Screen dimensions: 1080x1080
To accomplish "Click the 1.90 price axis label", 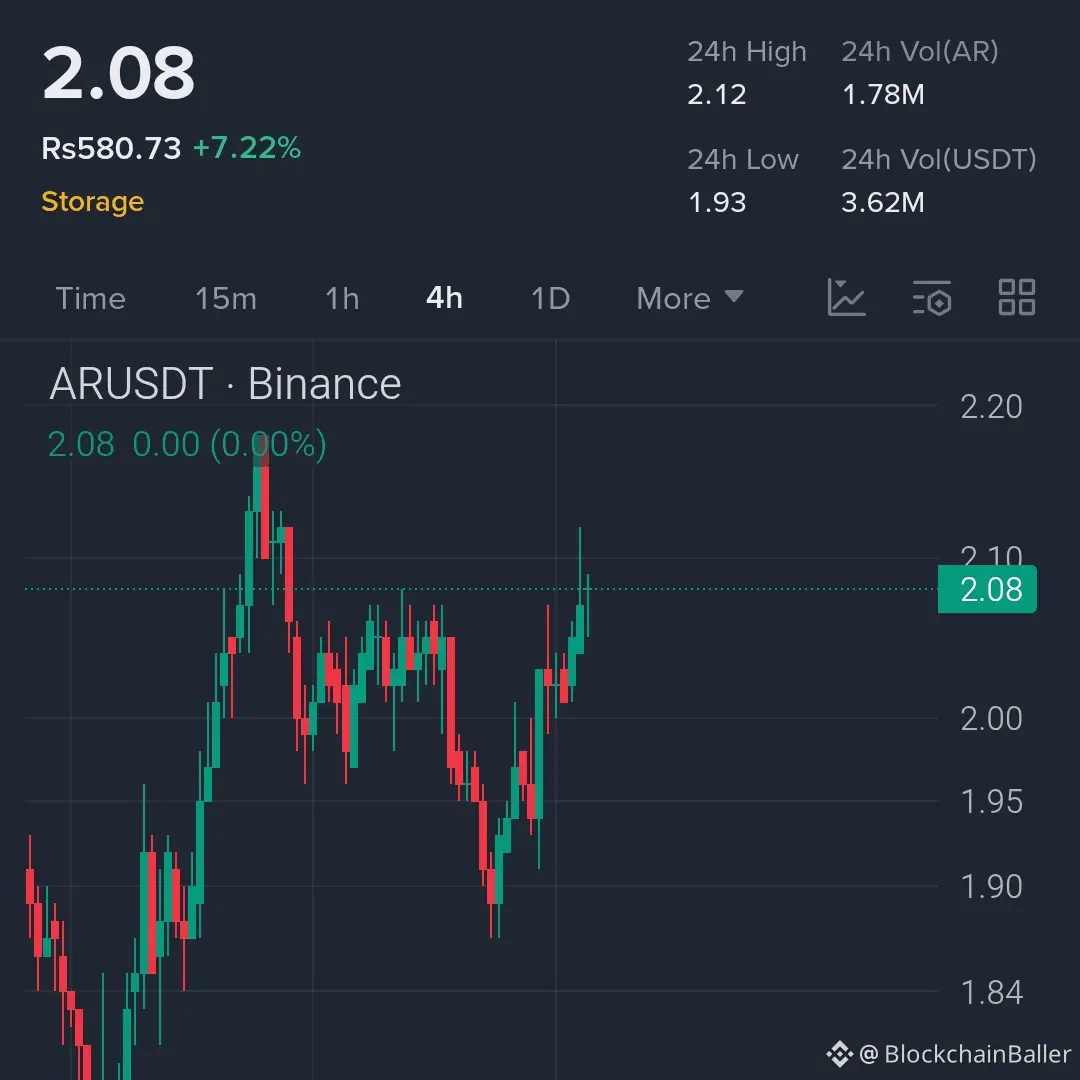I will [x=991, y=886].
